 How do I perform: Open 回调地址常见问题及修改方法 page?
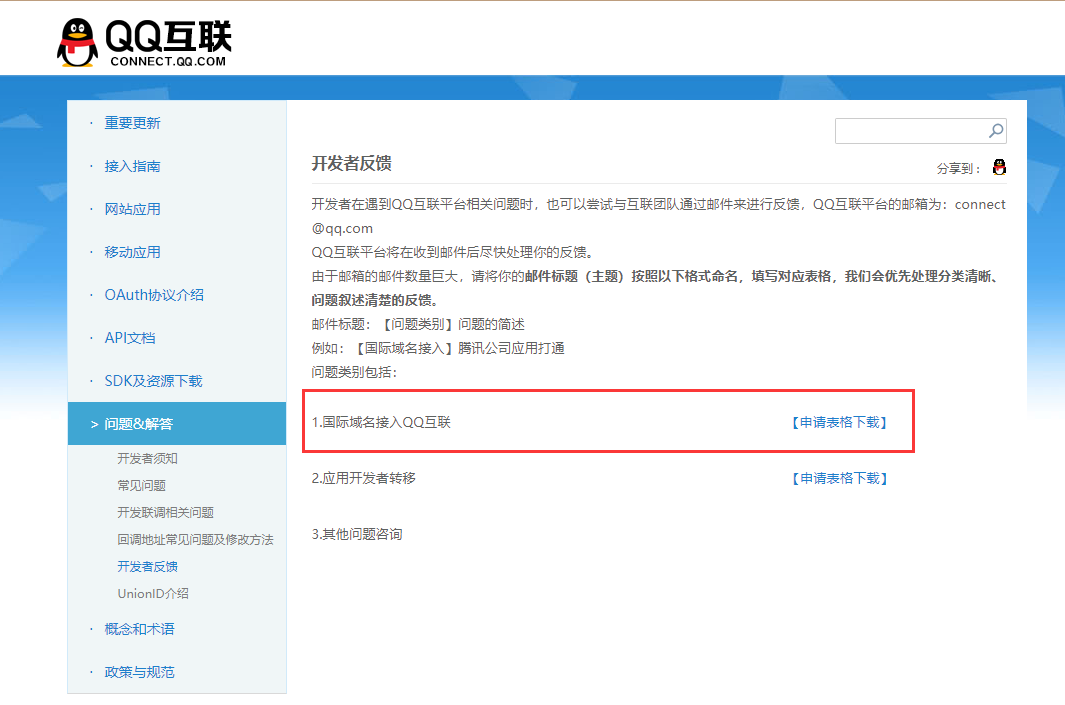[x=195, y=539]
